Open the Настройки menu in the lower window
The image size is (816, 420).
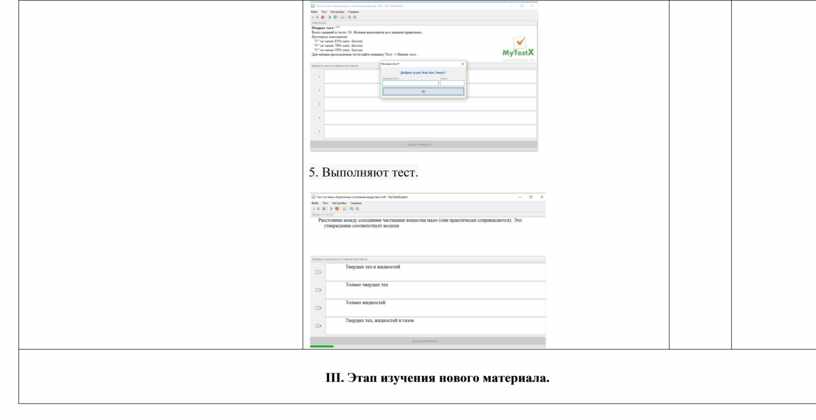tap(339, 203)
